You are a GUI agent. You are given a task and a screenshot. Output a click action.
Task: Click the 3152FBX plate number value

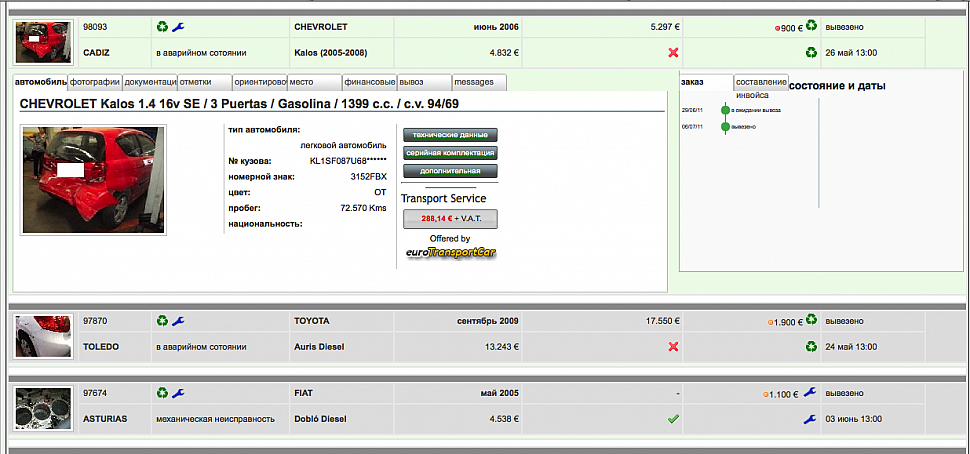tap(368, 177)
